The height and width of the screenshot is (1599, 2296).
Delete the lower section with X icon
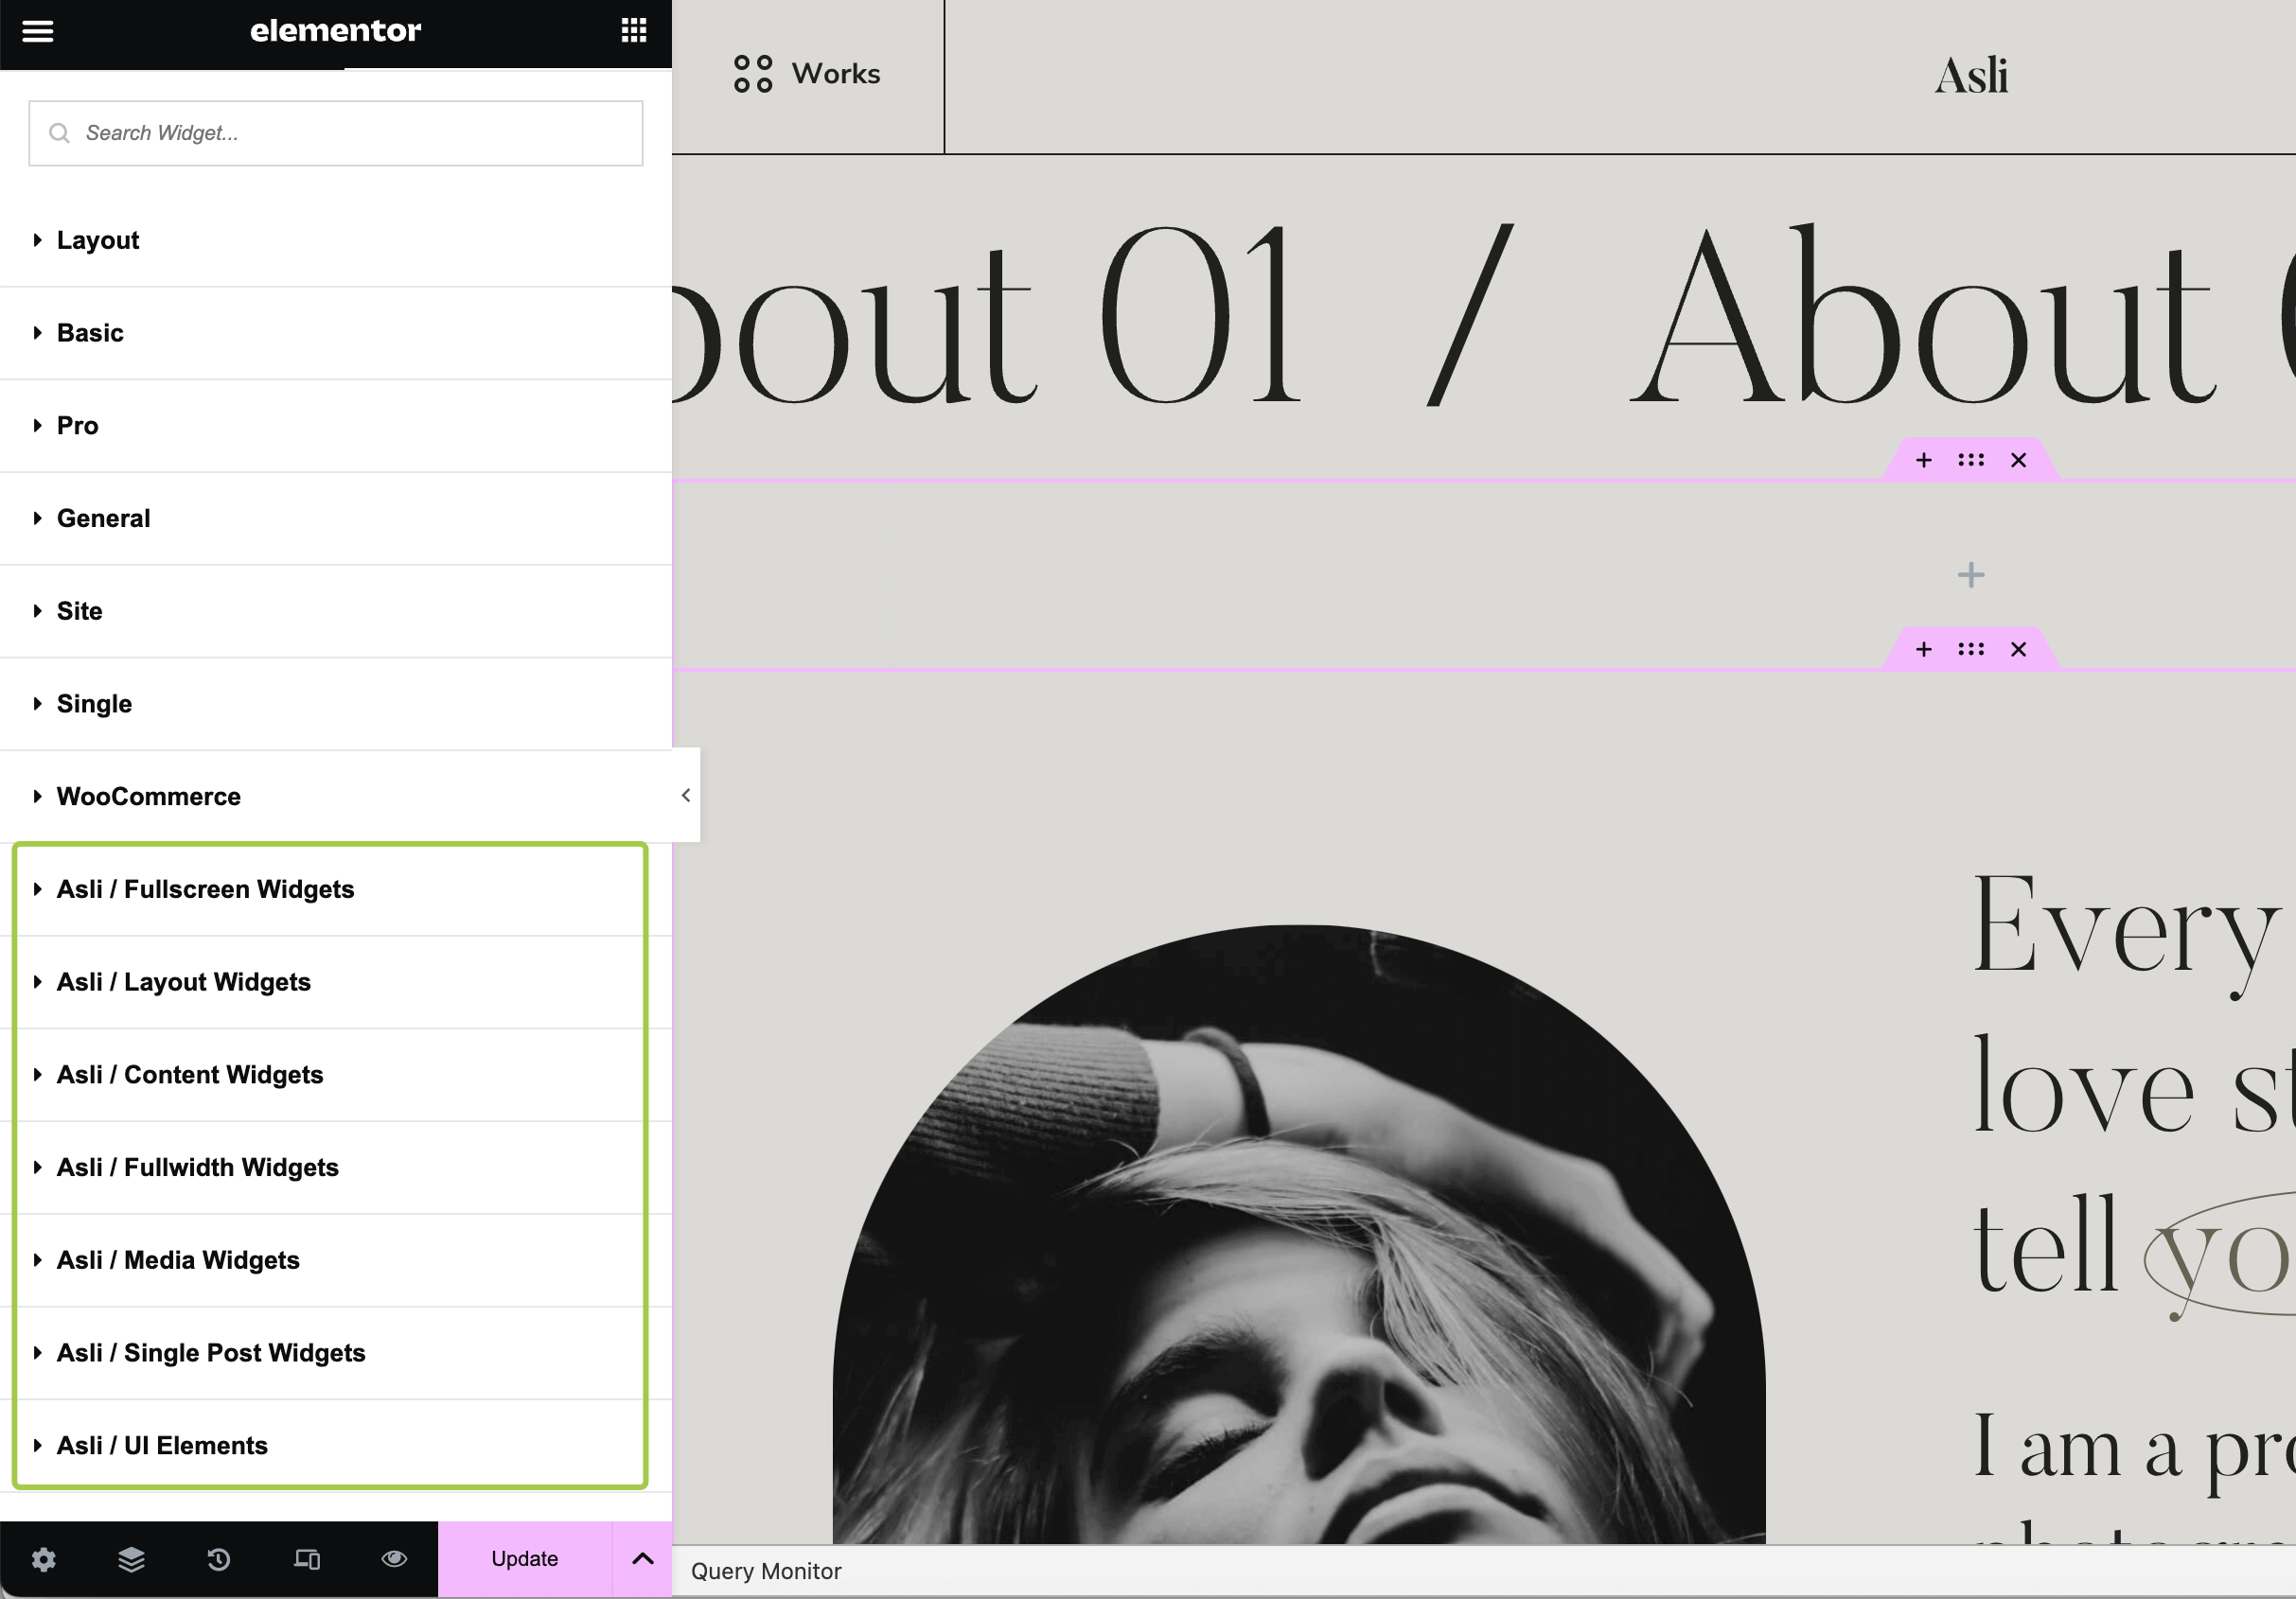coord(2018,650)
